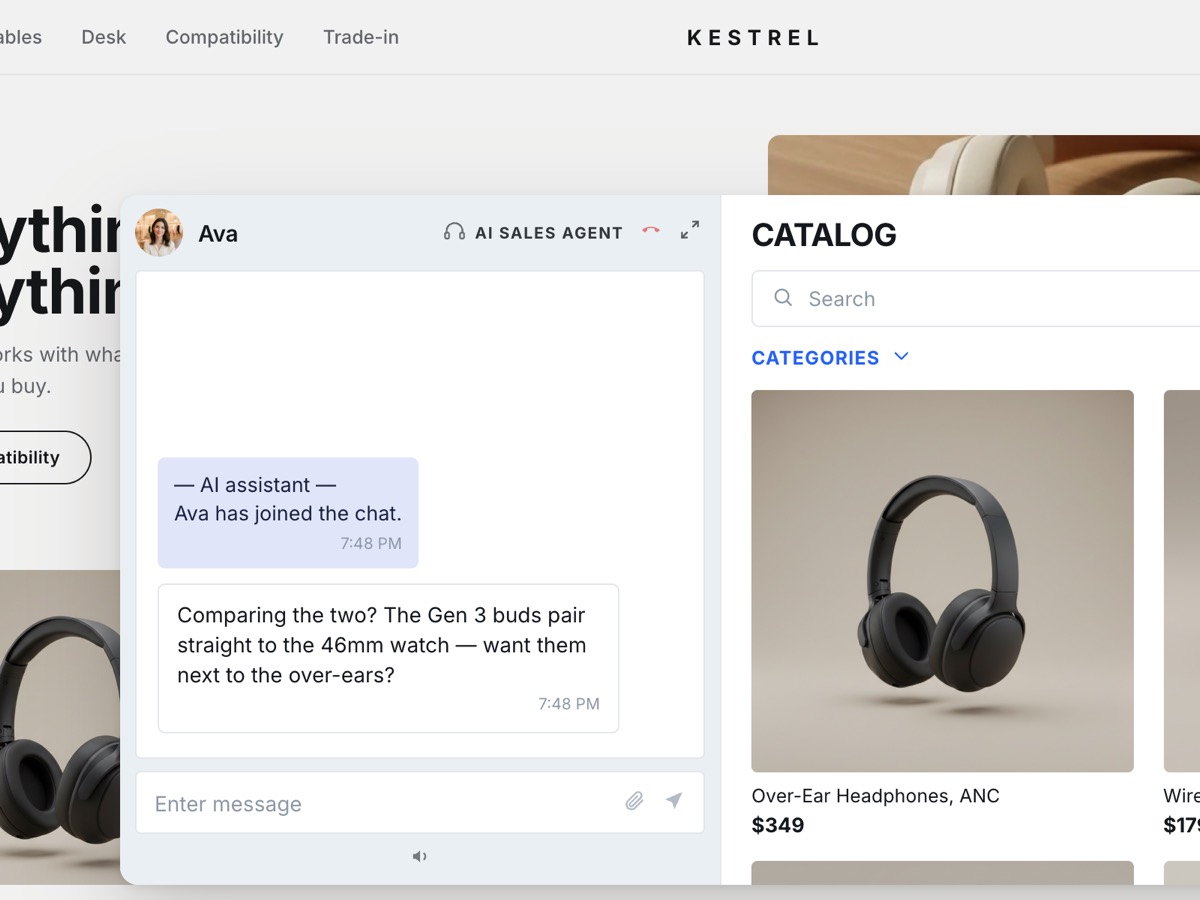Open the Over-Ear Headphones product image
Viewport: 1200px width, 900px height.
pyautogui.click(x=943, y=581)
